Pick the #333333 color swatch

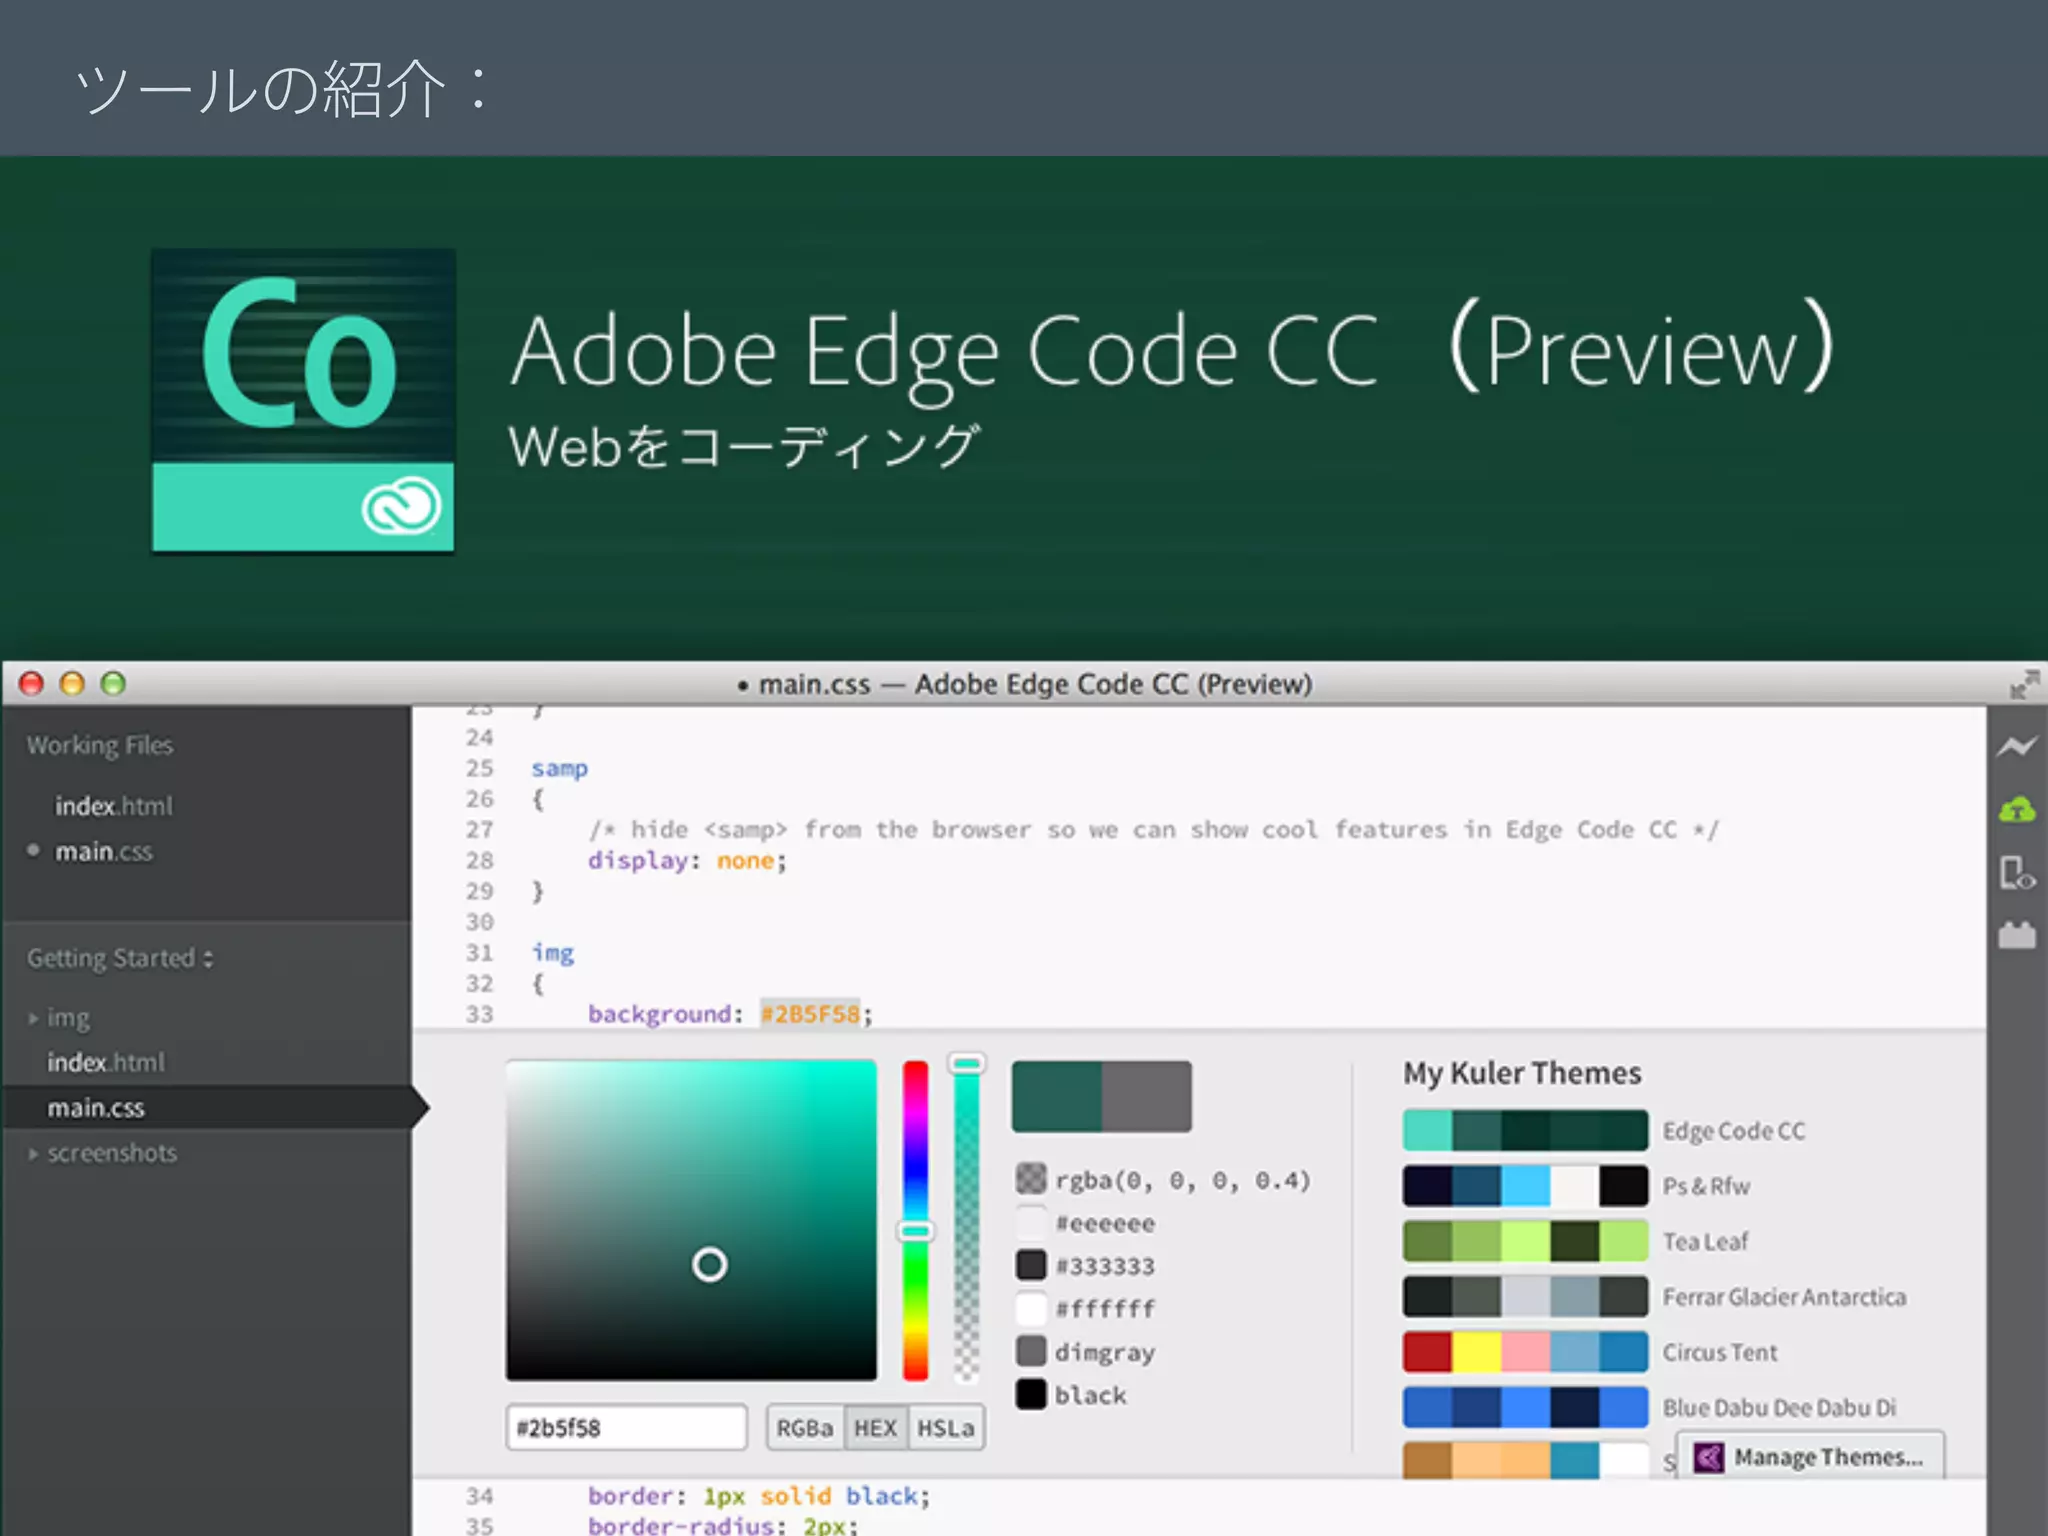pyautogui.click(x=1031, y=1266)
